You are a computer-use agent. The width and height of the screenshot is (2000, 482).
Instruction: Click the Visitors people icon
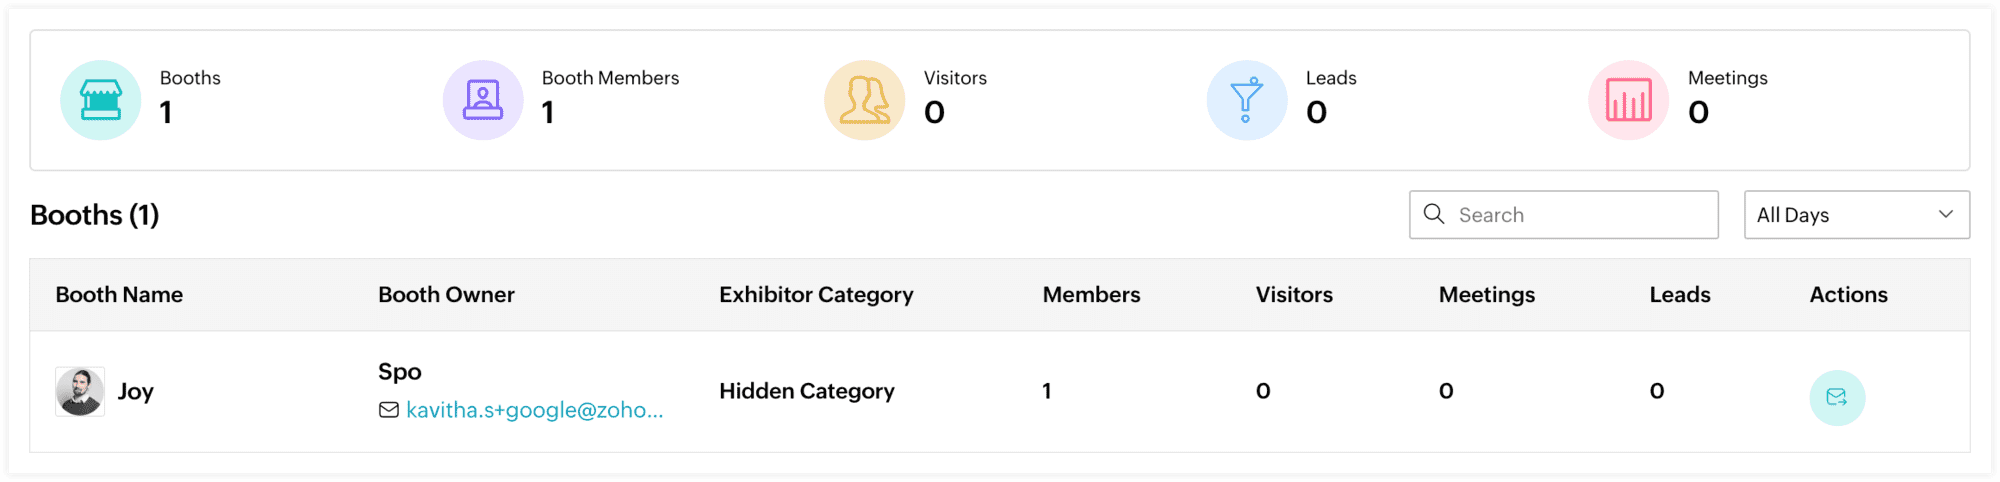pyautogui.click(x=865, y=100)
